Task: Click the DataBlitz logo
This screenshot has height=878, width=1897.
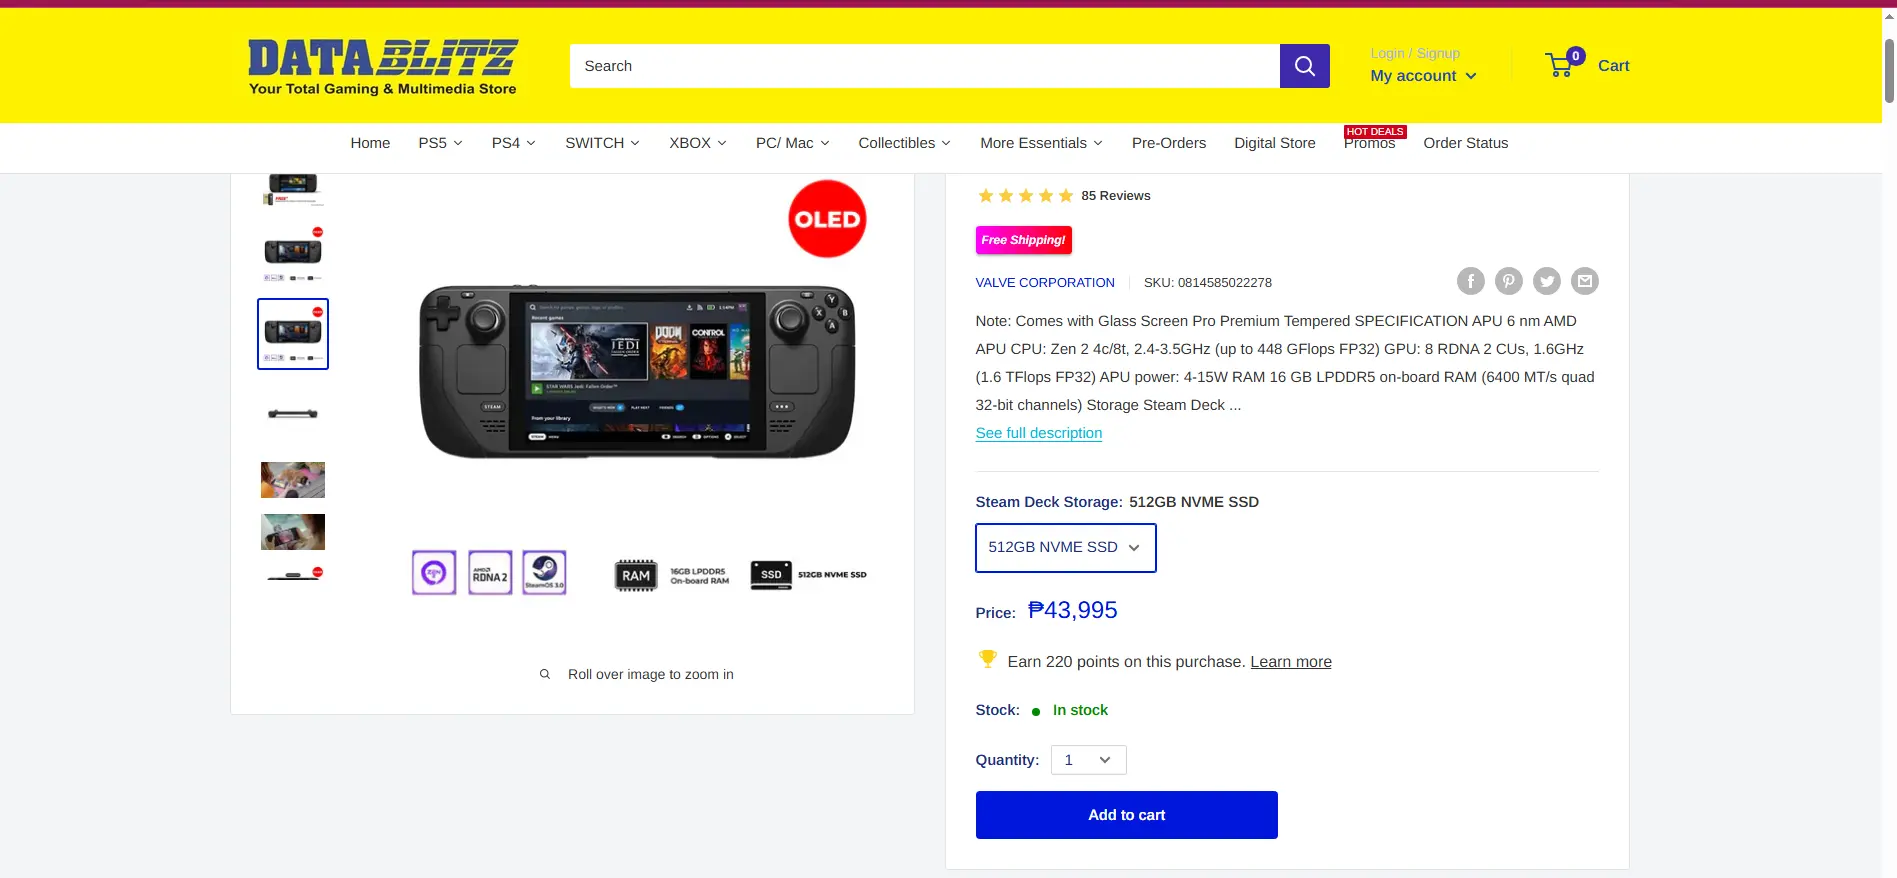Action: click(x=383, y=67)
